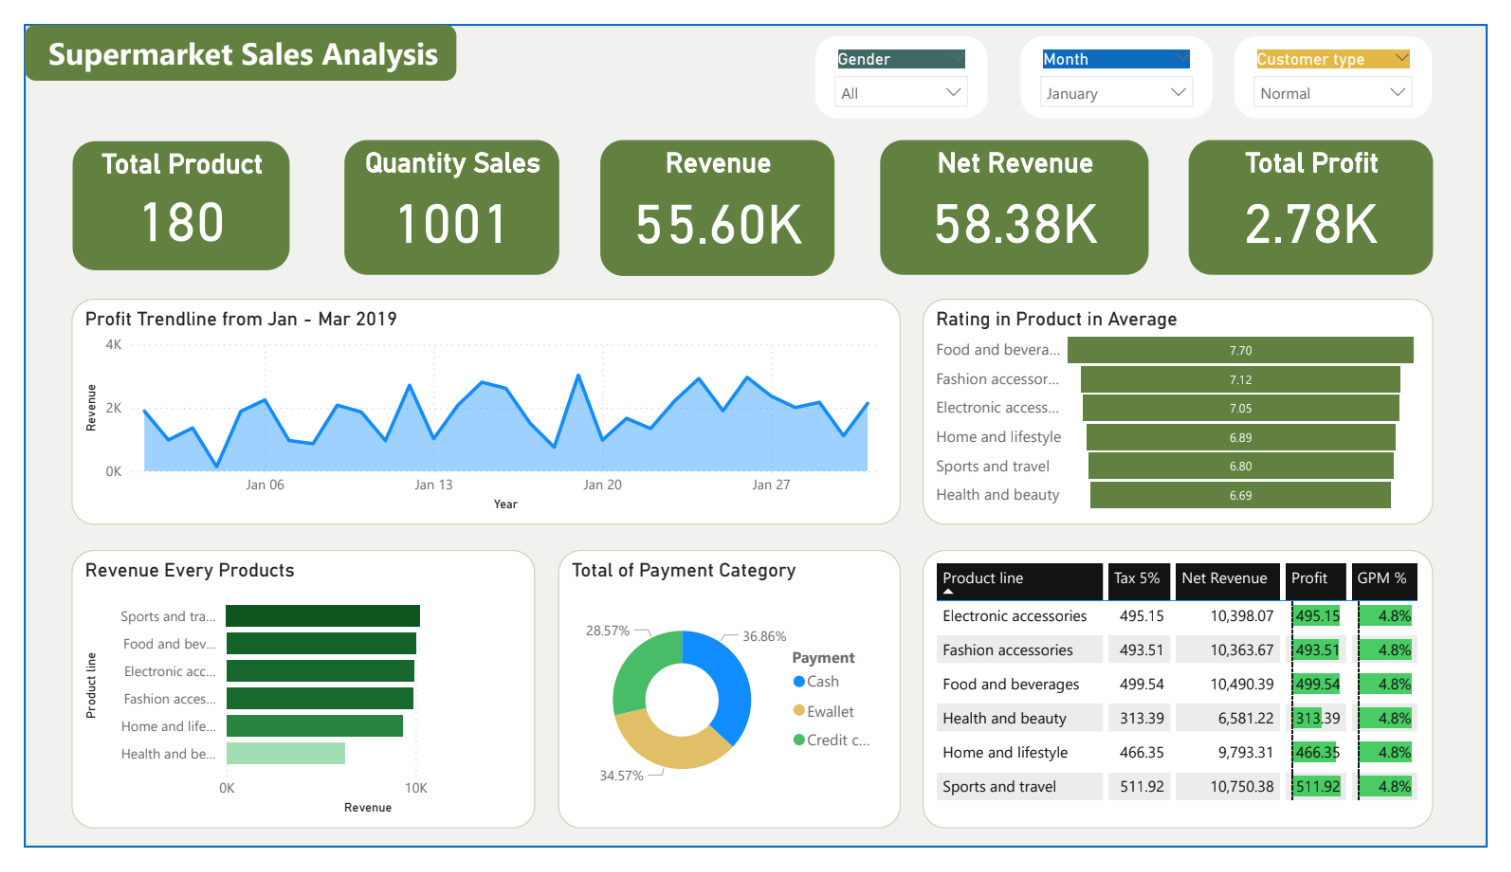Click the yellow Ewallet legend marker
1511x872 pixels.
(799, 711)
